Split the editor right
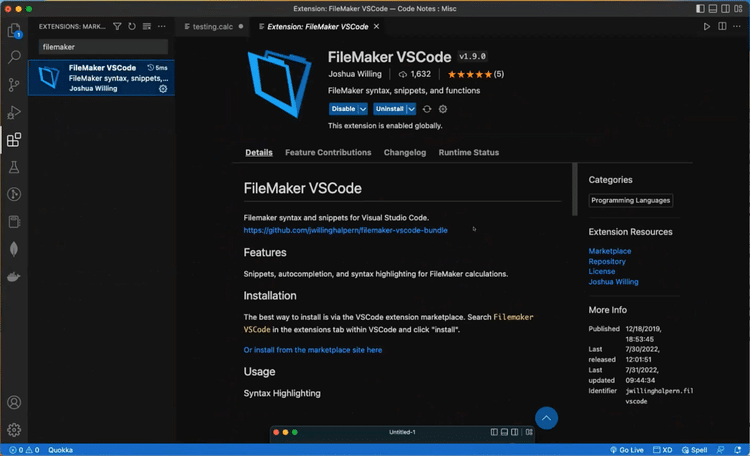 tap(722, 26)
